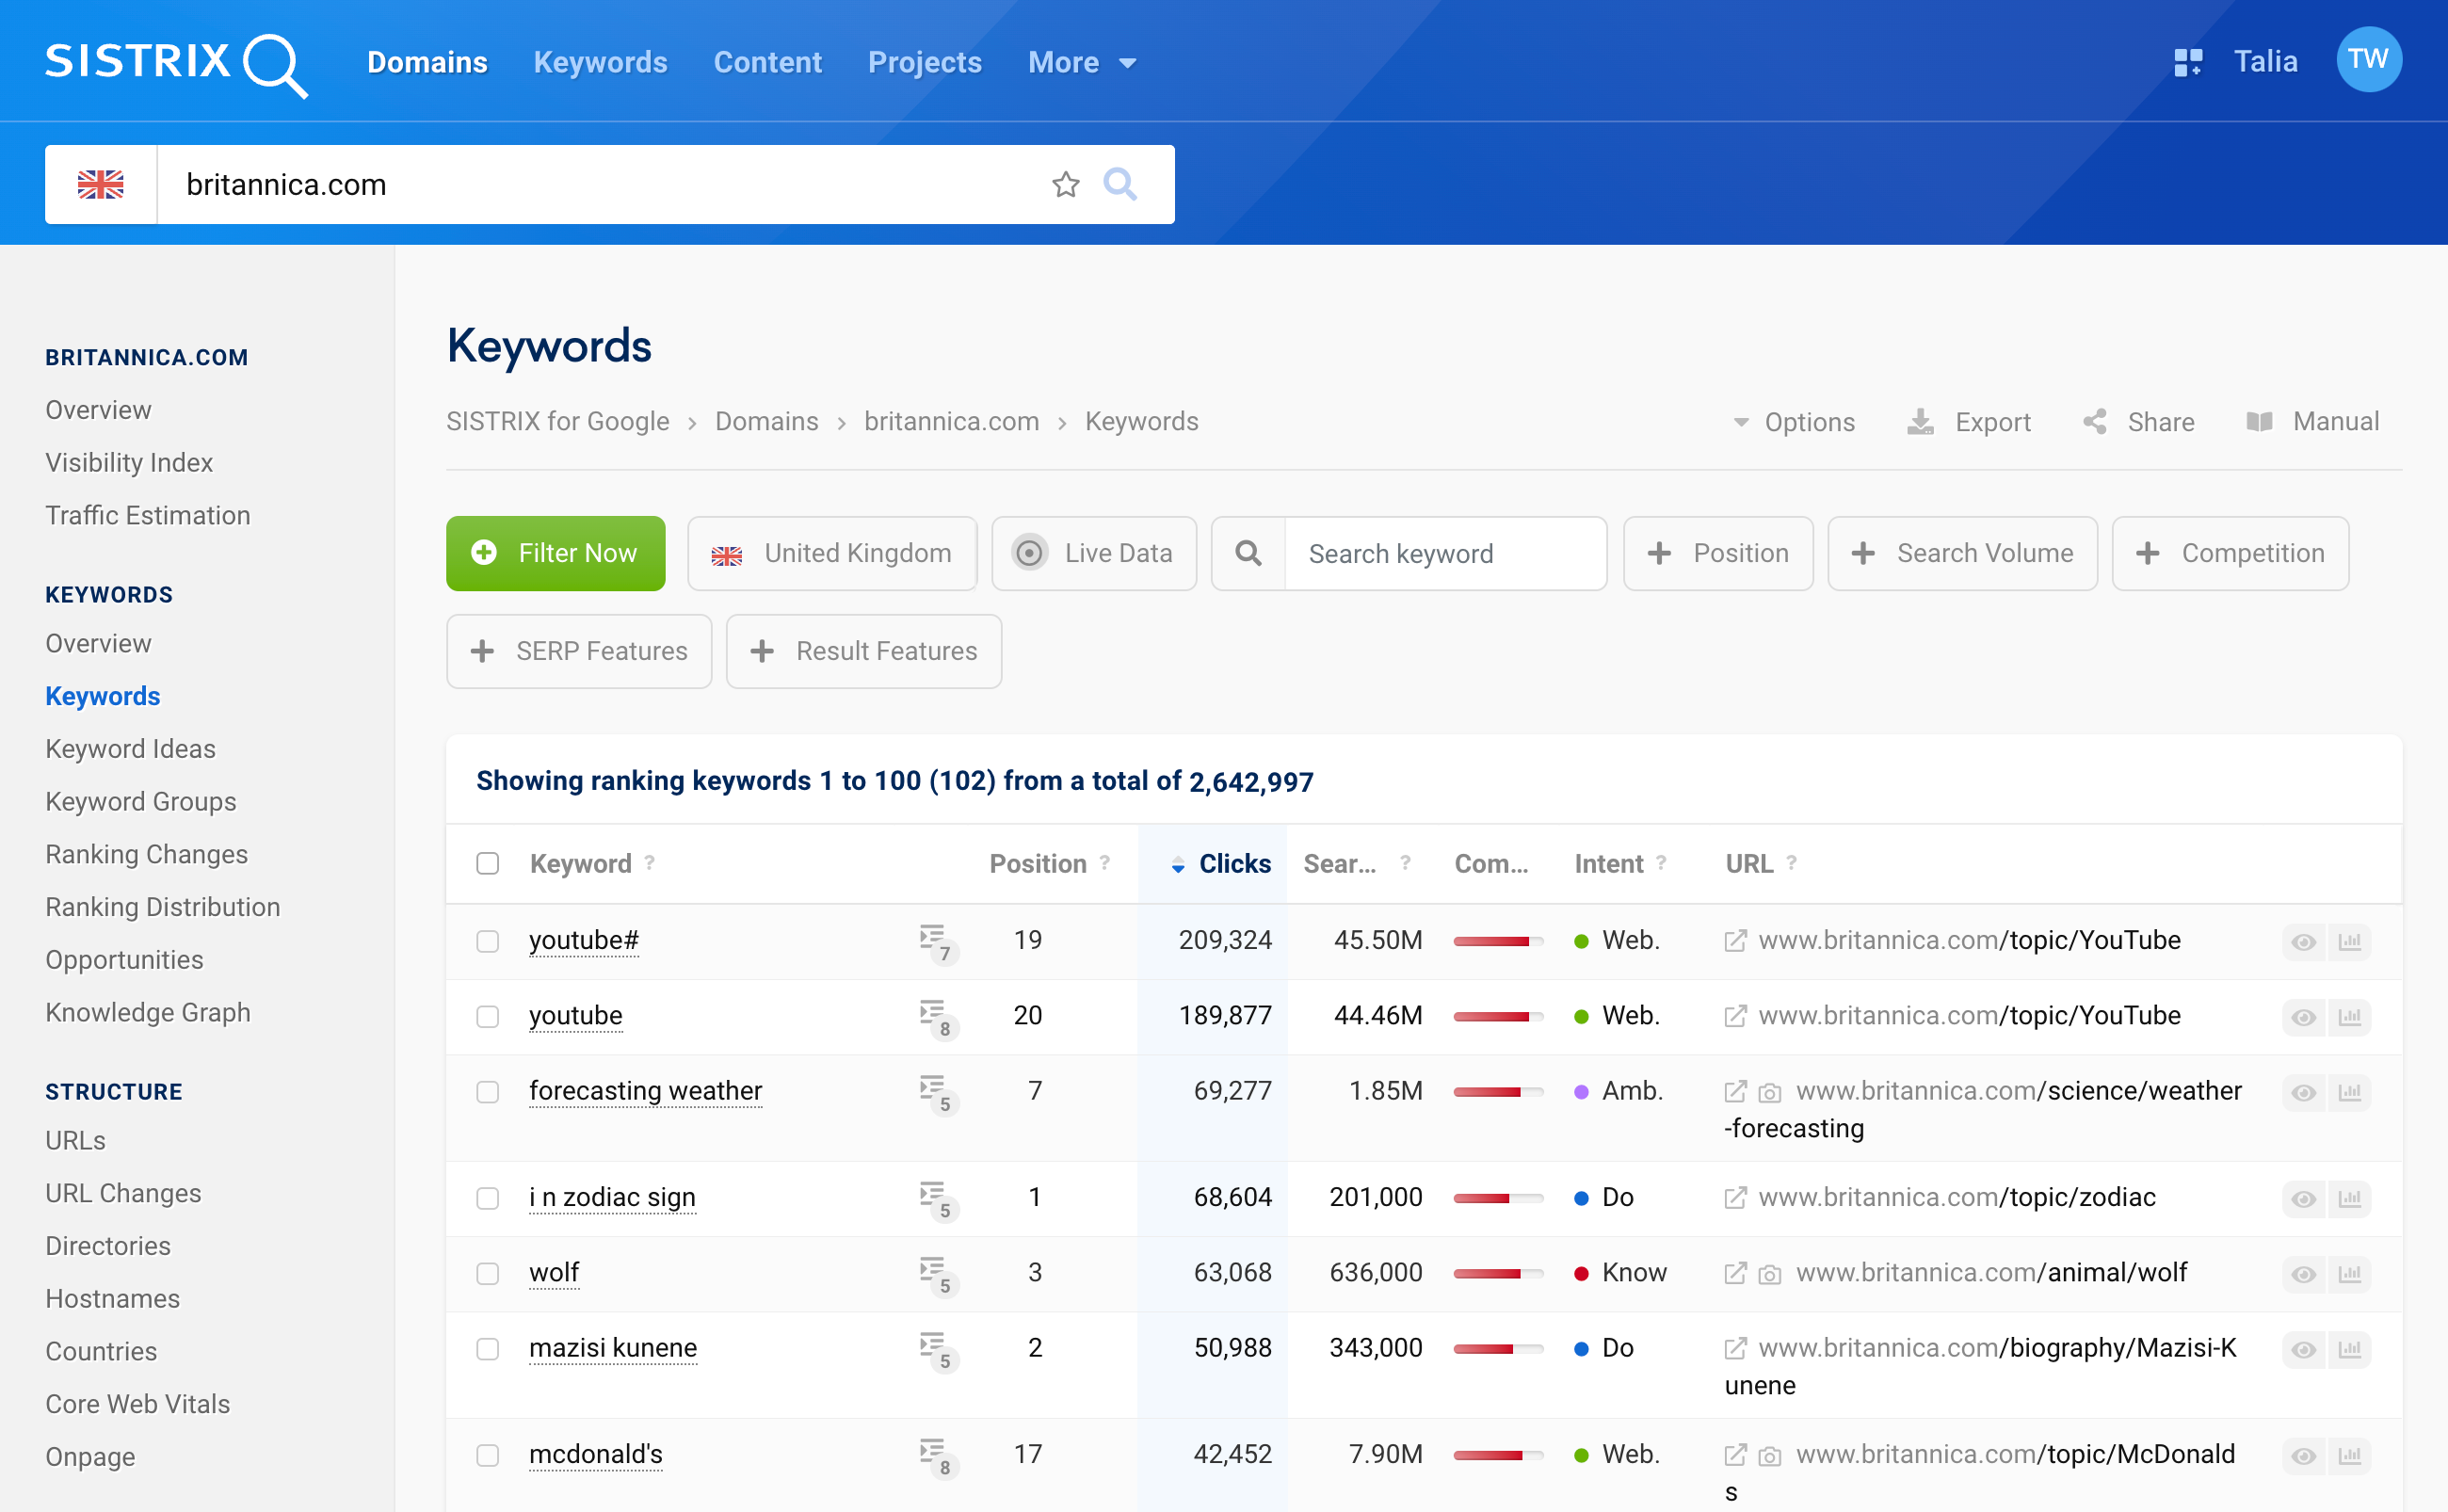Open the Options dropdown

tap(1794, 422)
